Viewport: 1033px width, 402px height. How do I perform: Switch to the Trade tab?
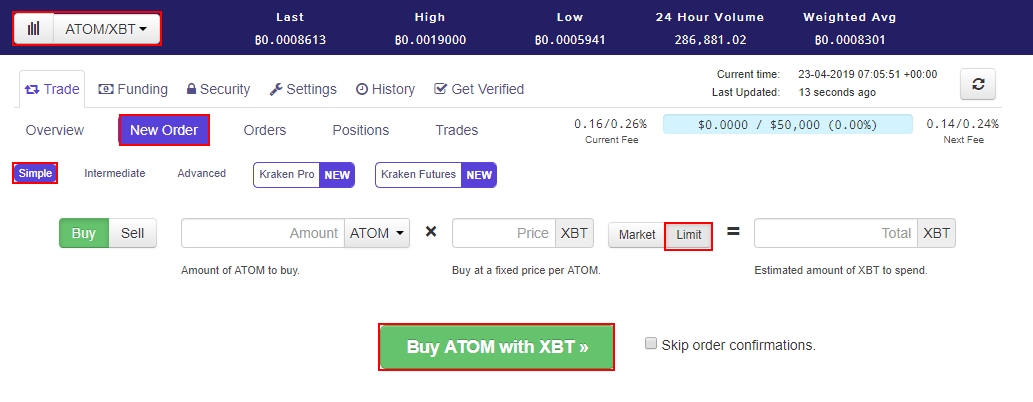(x=51, y=89)
